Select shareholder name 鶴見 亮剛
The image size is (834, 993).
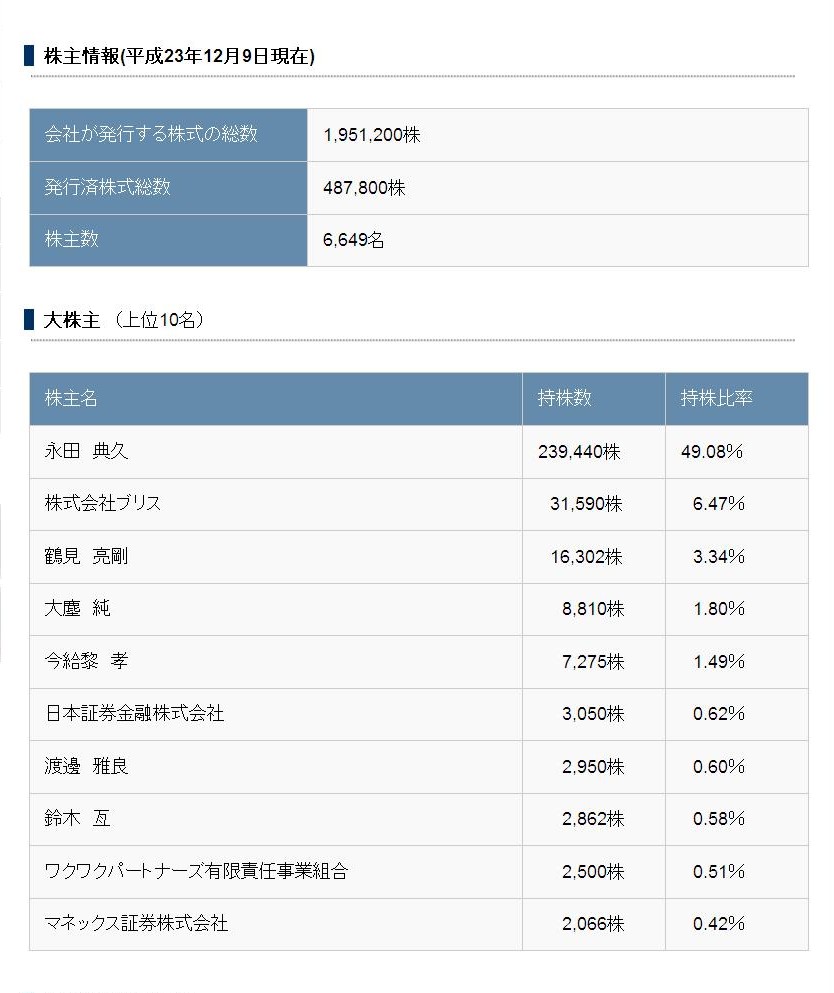tap(86, 556)
